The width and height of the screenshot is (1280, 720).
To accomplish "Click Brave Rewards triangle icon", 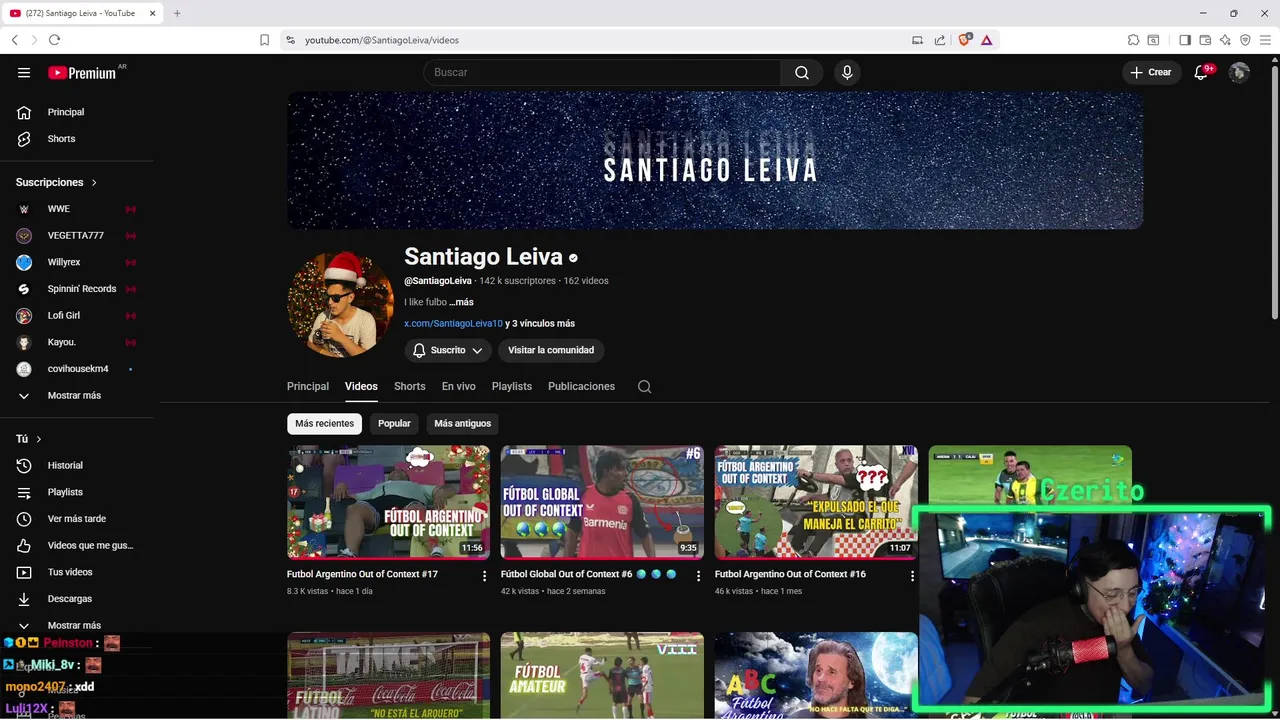I will 987,40.
